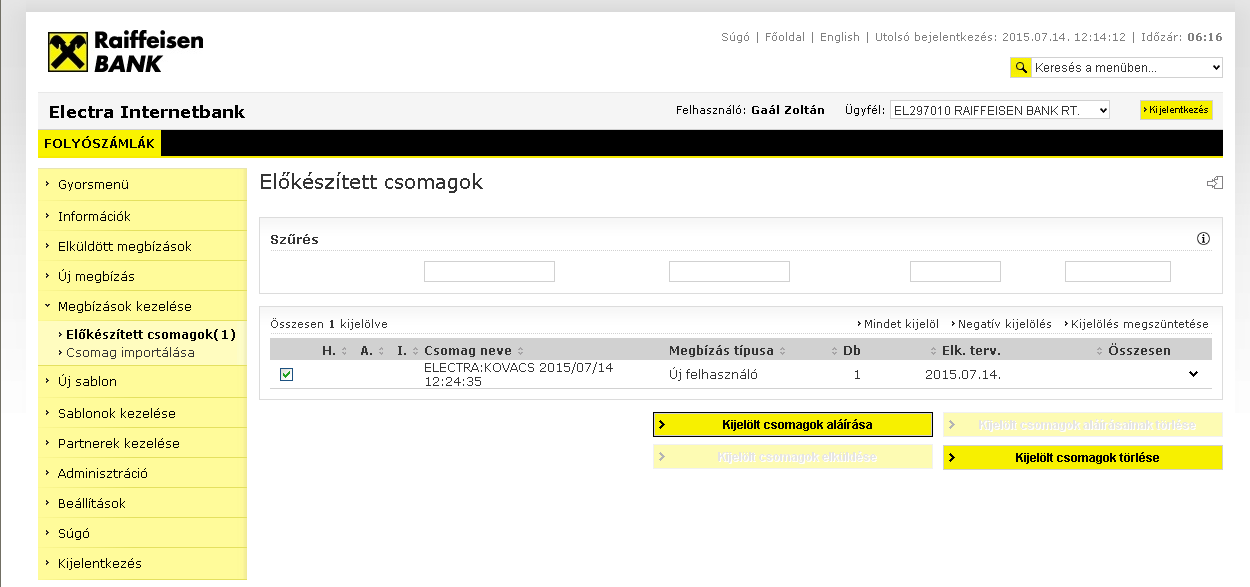Click the Új felhasználó cell
This screenshot has height=587, width=1250.
713,375
